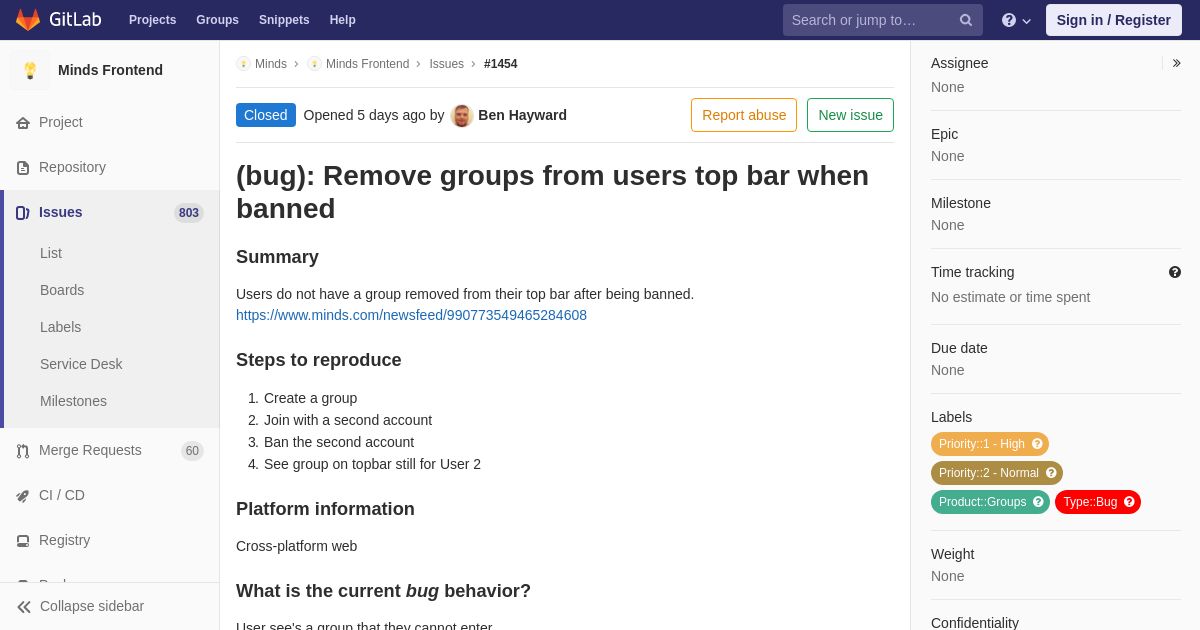Open Groups menu in top bar

(217, 20)
